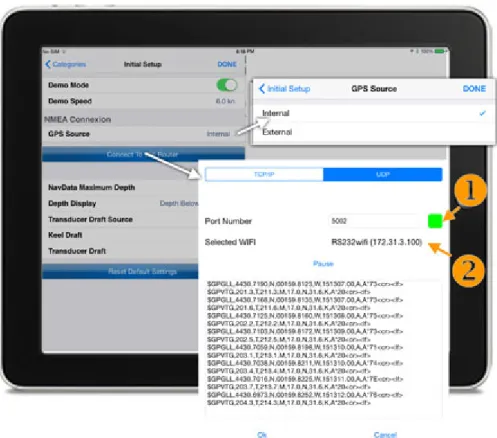497x438 pixels.
Task: Click Cancel in connection dialog
Action: [385, 434]
